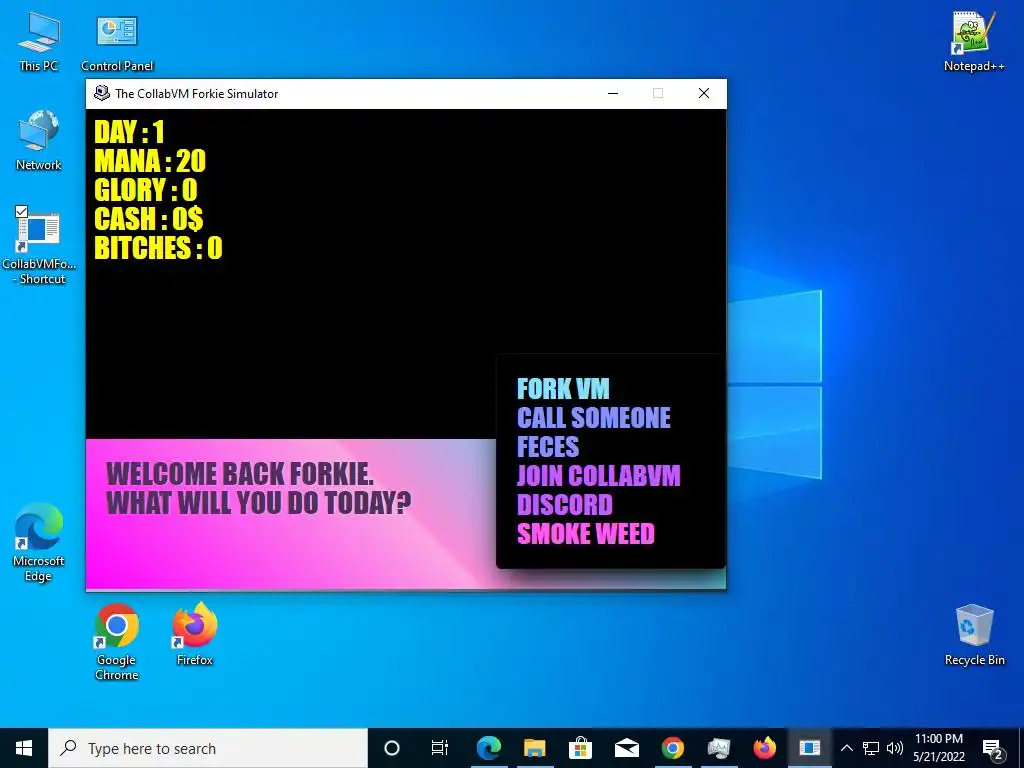1024x768 pixels.
Task: Open This PC desktop icon
Action: (39, 41)
